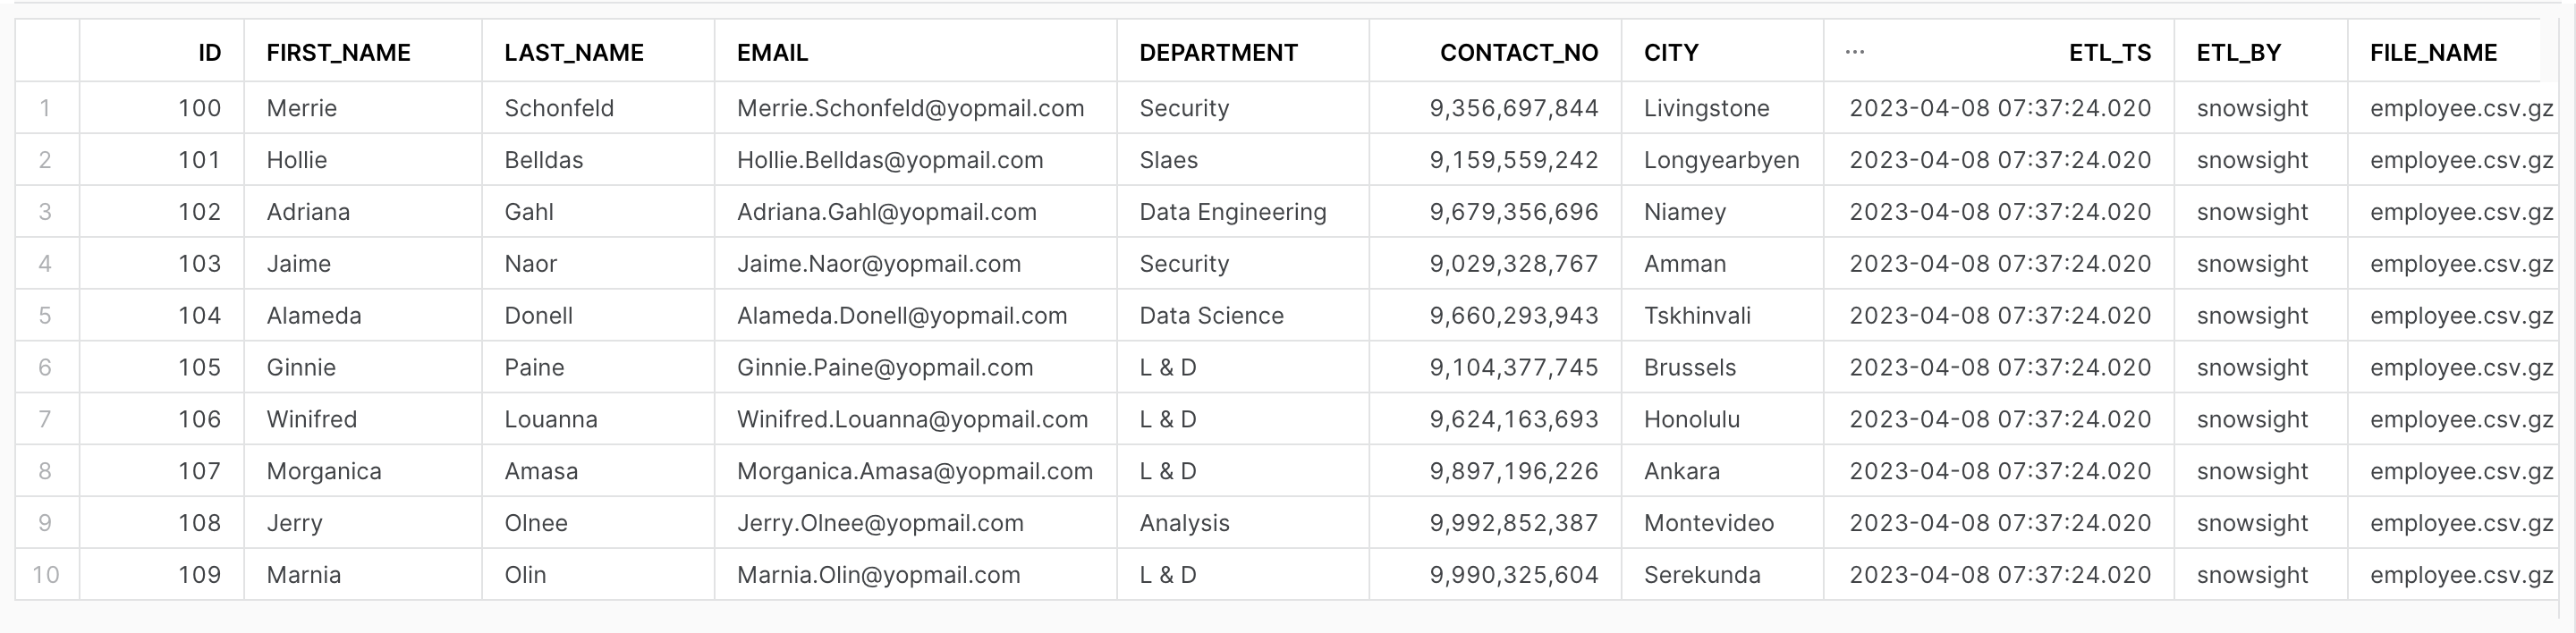
Task: Select the CONTACT_NO column header
Action: pos(1495,52)
